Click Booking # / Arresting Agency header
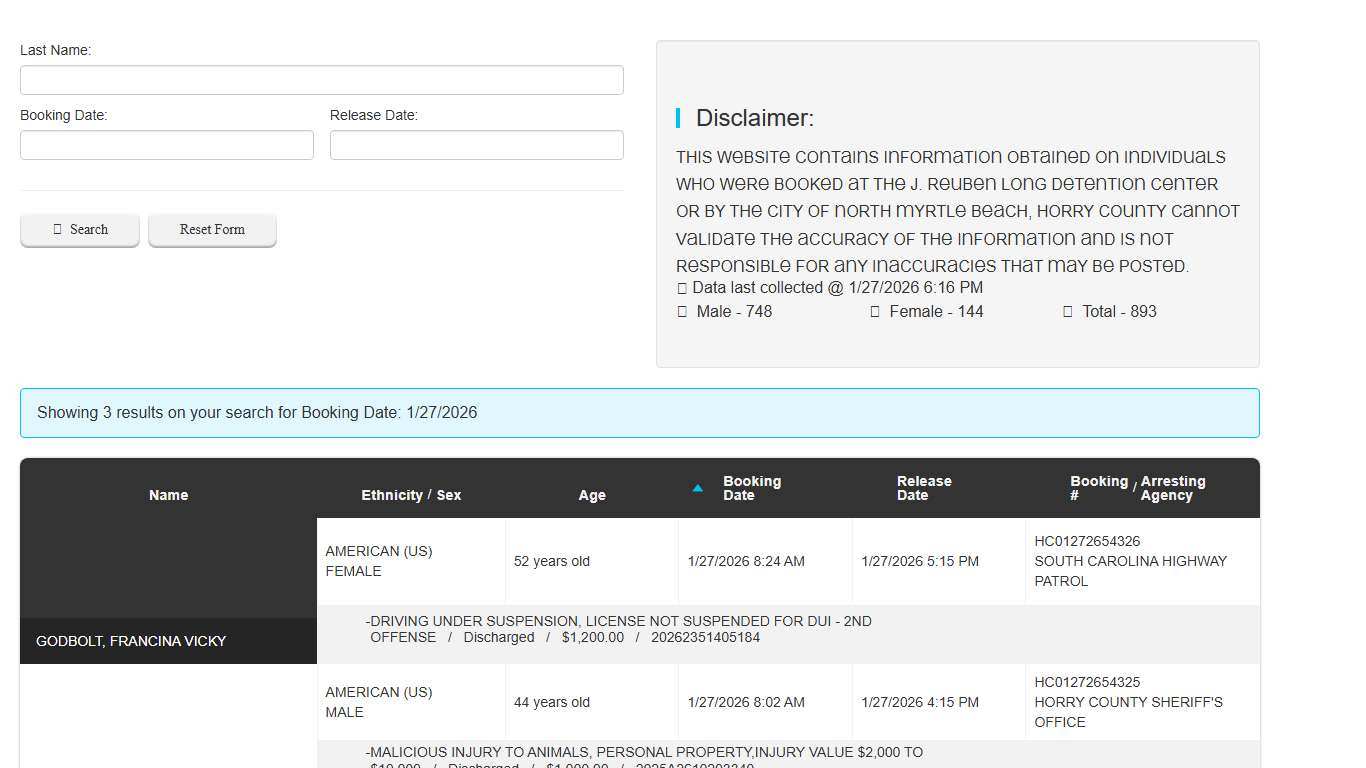1366x768 pixels. point(1138,488)
